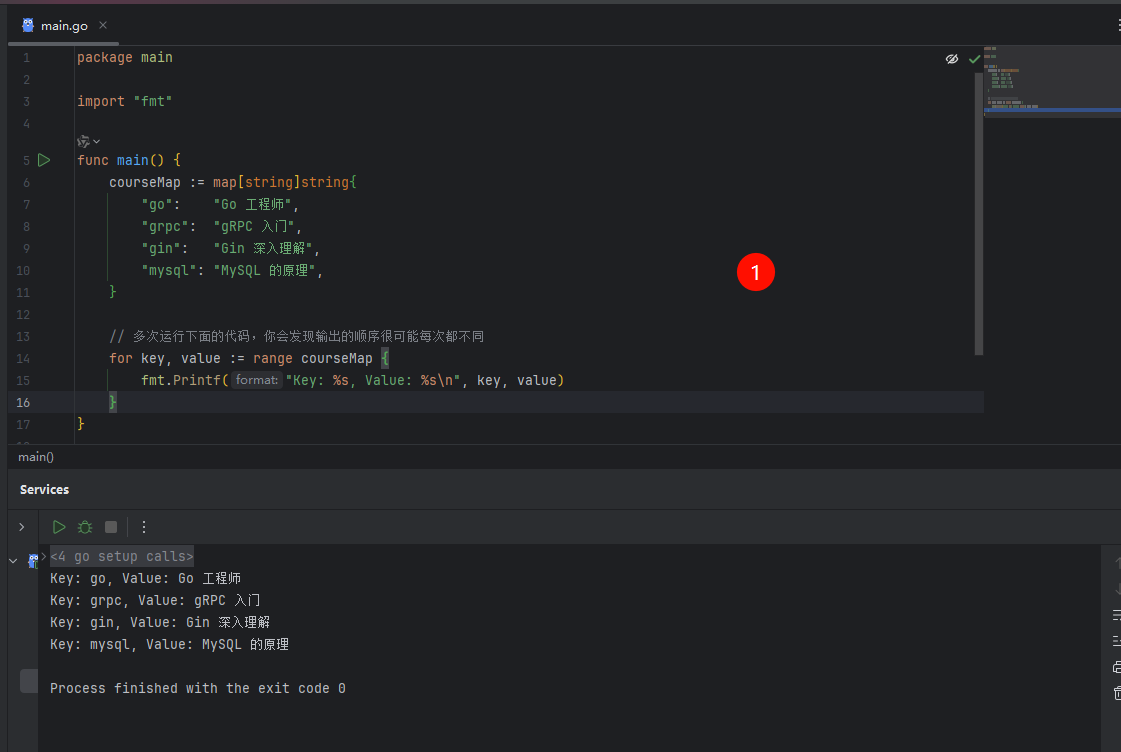Viewport: 1121px width, 752px height.
Task: Toggle soft-wrap in the console side toolbar
Action: (1116, 615)
